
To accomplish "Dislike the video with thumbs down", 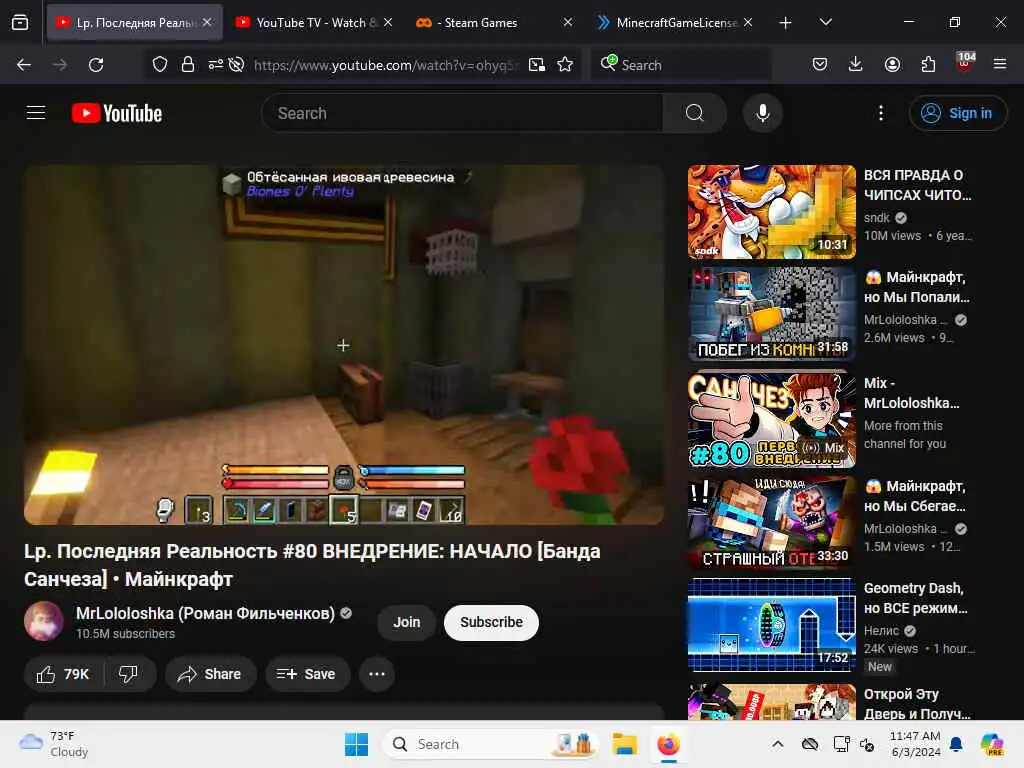I will pyautogui.click(x=129, y=674).
